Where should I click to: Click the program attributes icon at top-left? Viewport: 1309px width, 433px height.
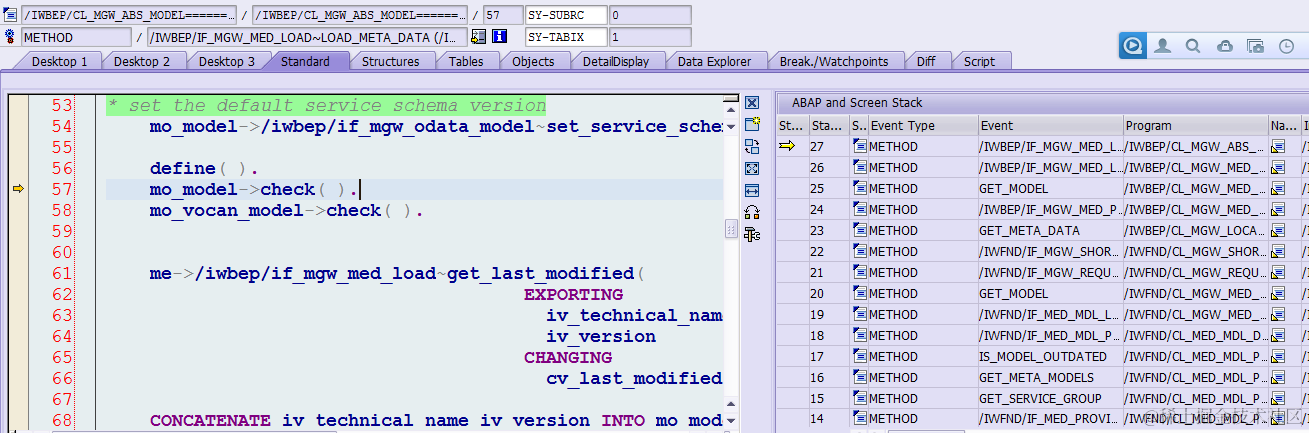point(10,15)
